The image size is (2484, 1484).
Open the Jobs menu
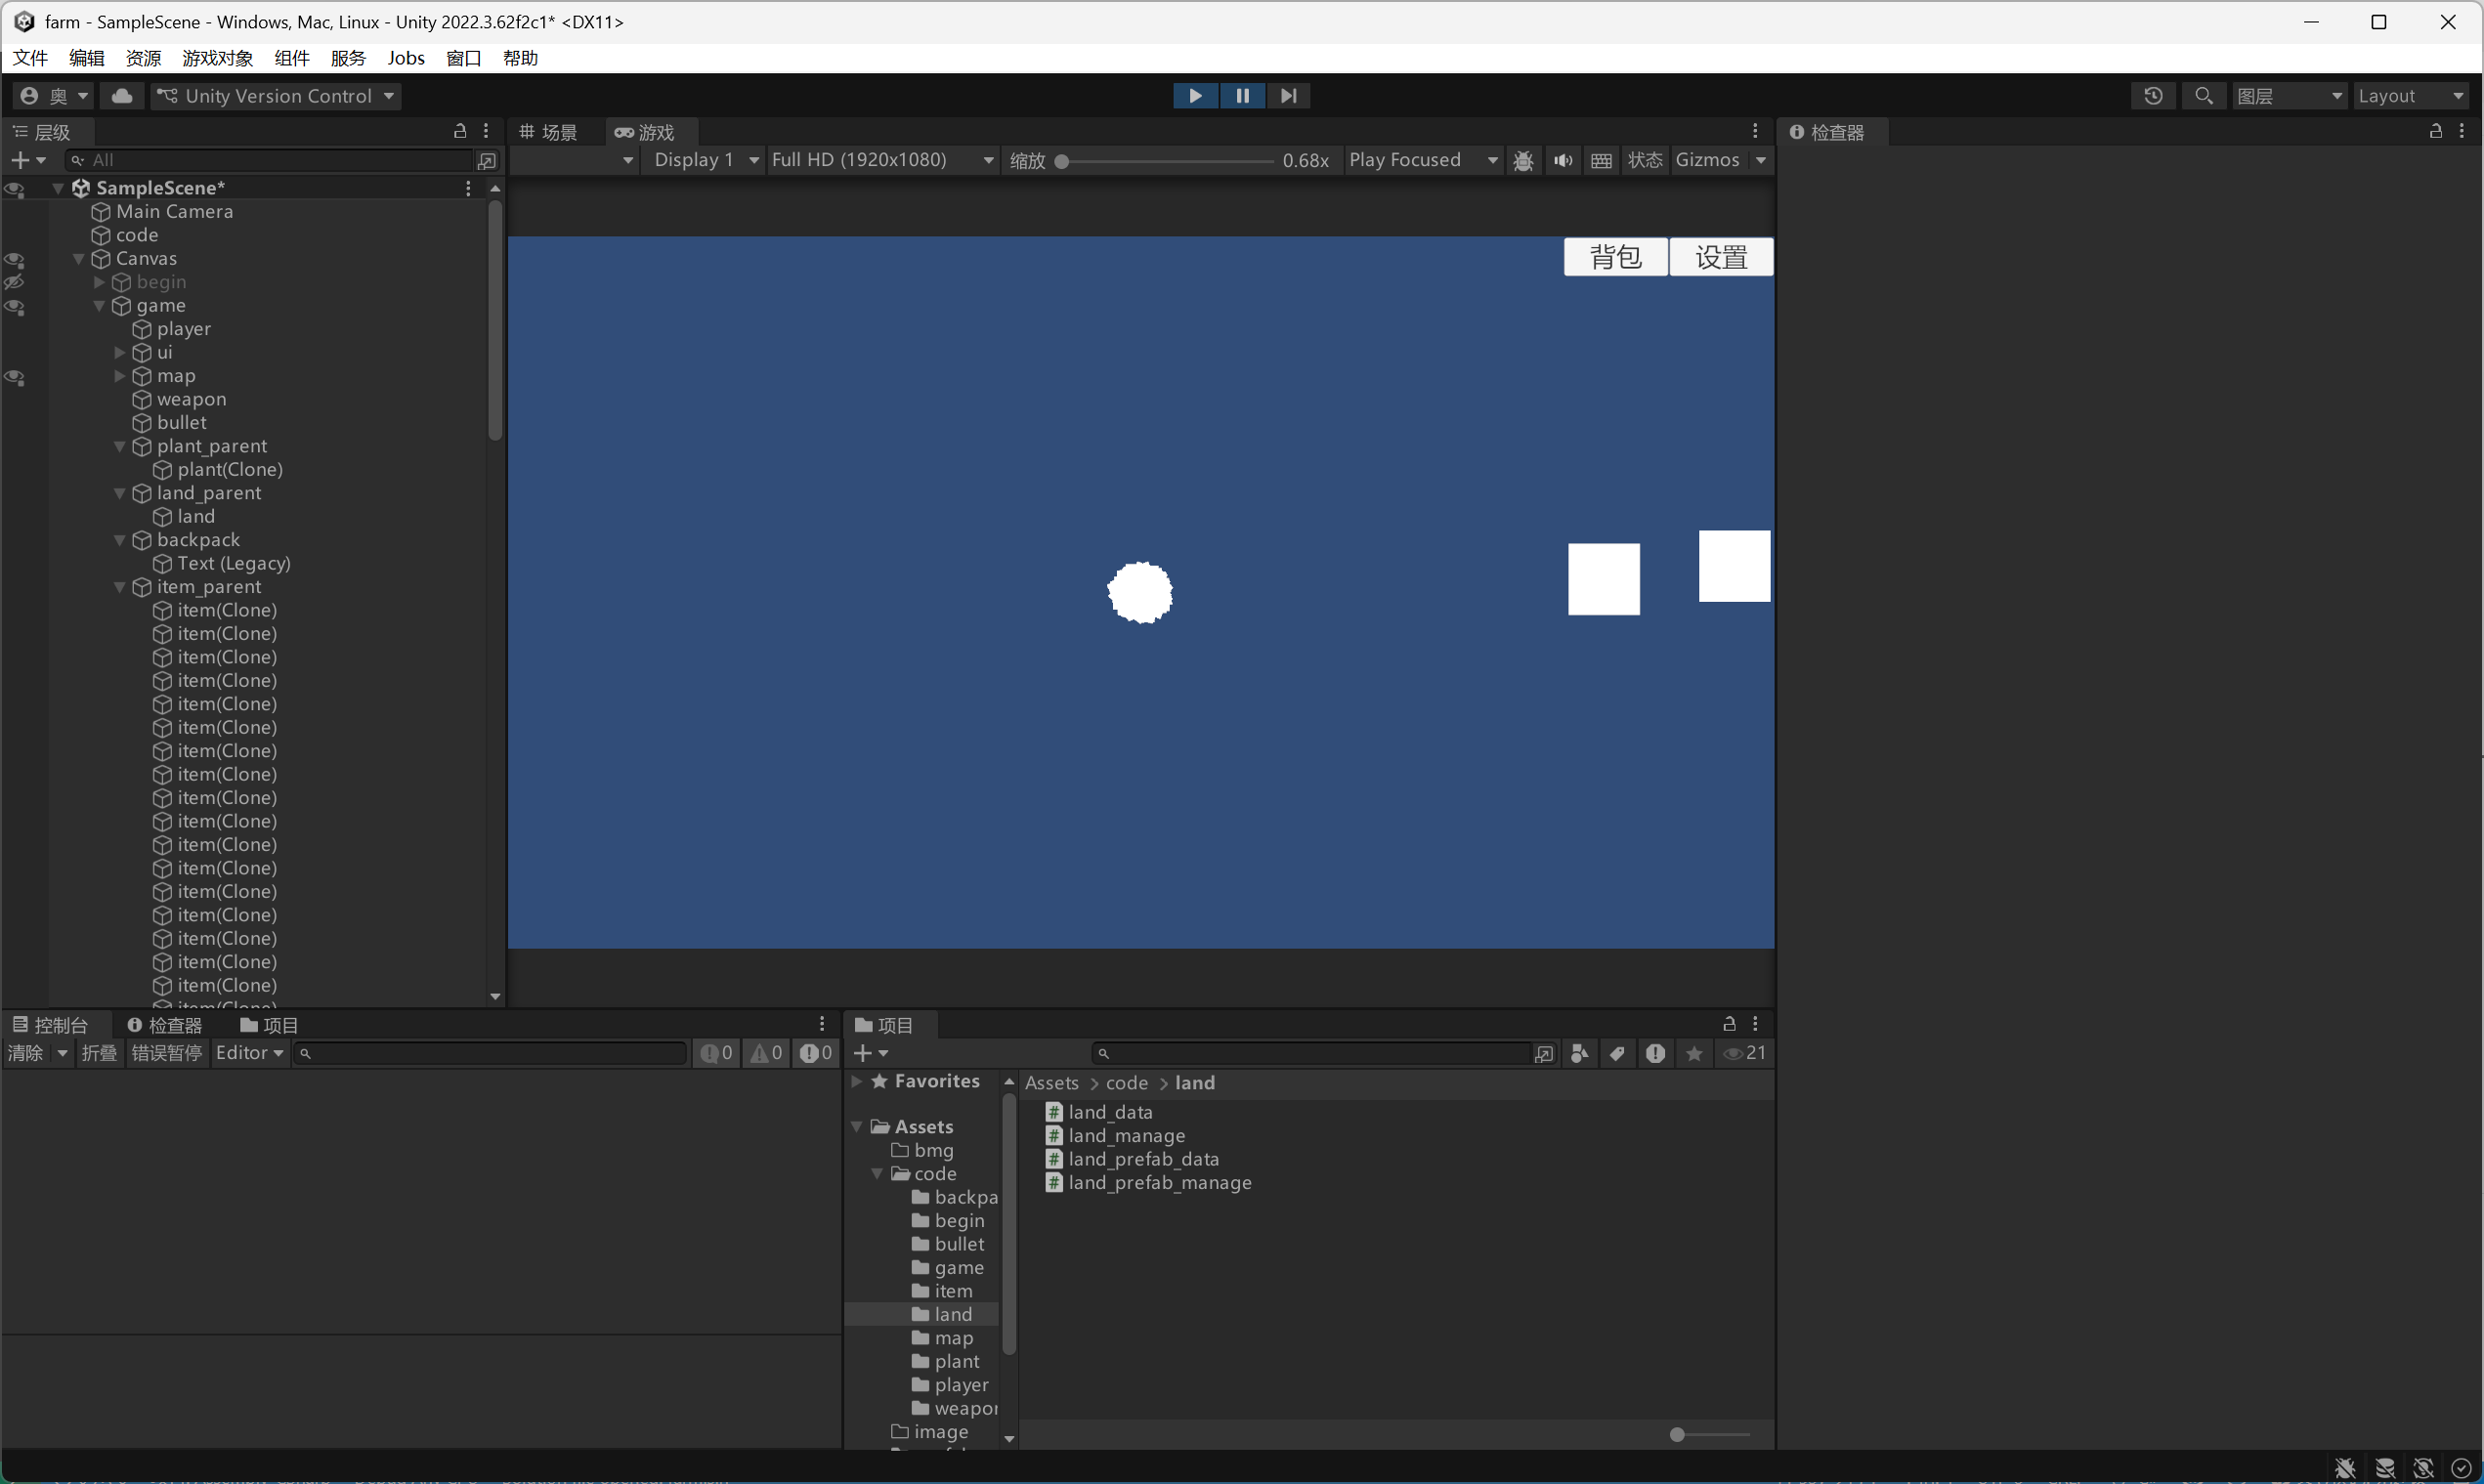point(405,58)
